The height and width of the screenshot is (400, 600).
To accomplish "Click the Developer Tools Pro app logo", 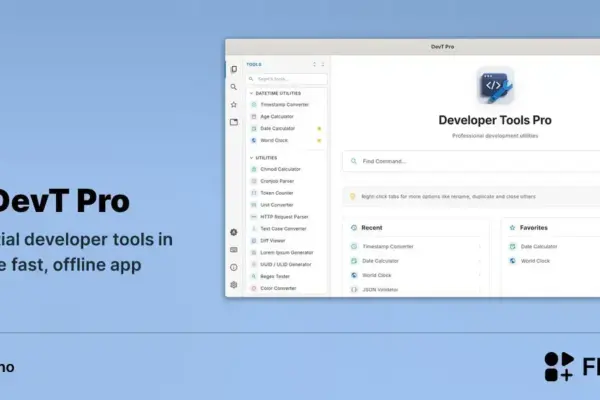I will coord(495,86).
